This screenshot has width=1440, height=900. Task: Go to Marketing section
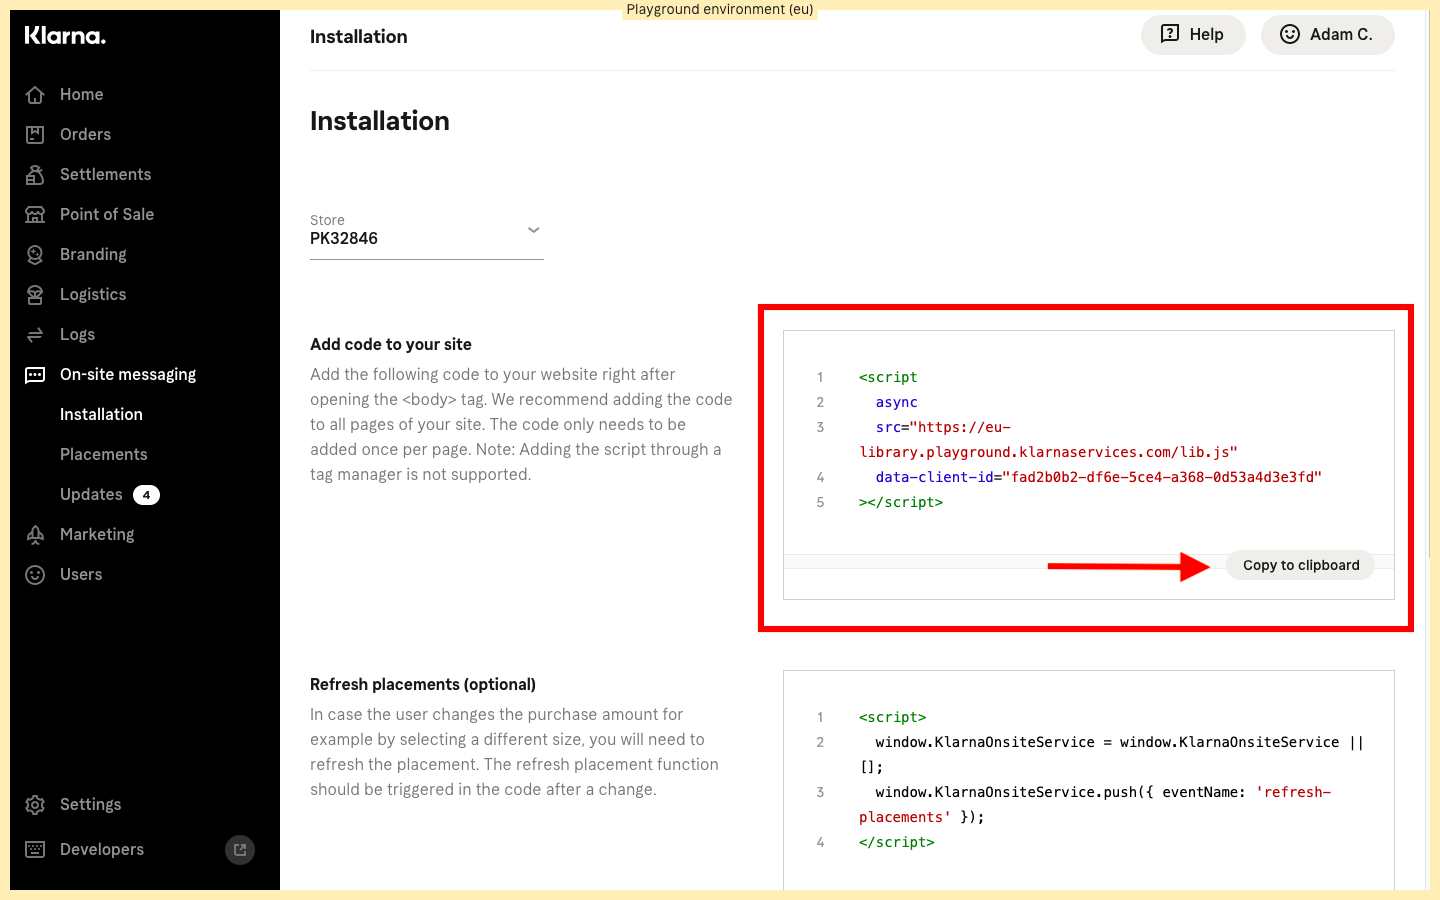(x=97, y=534)
